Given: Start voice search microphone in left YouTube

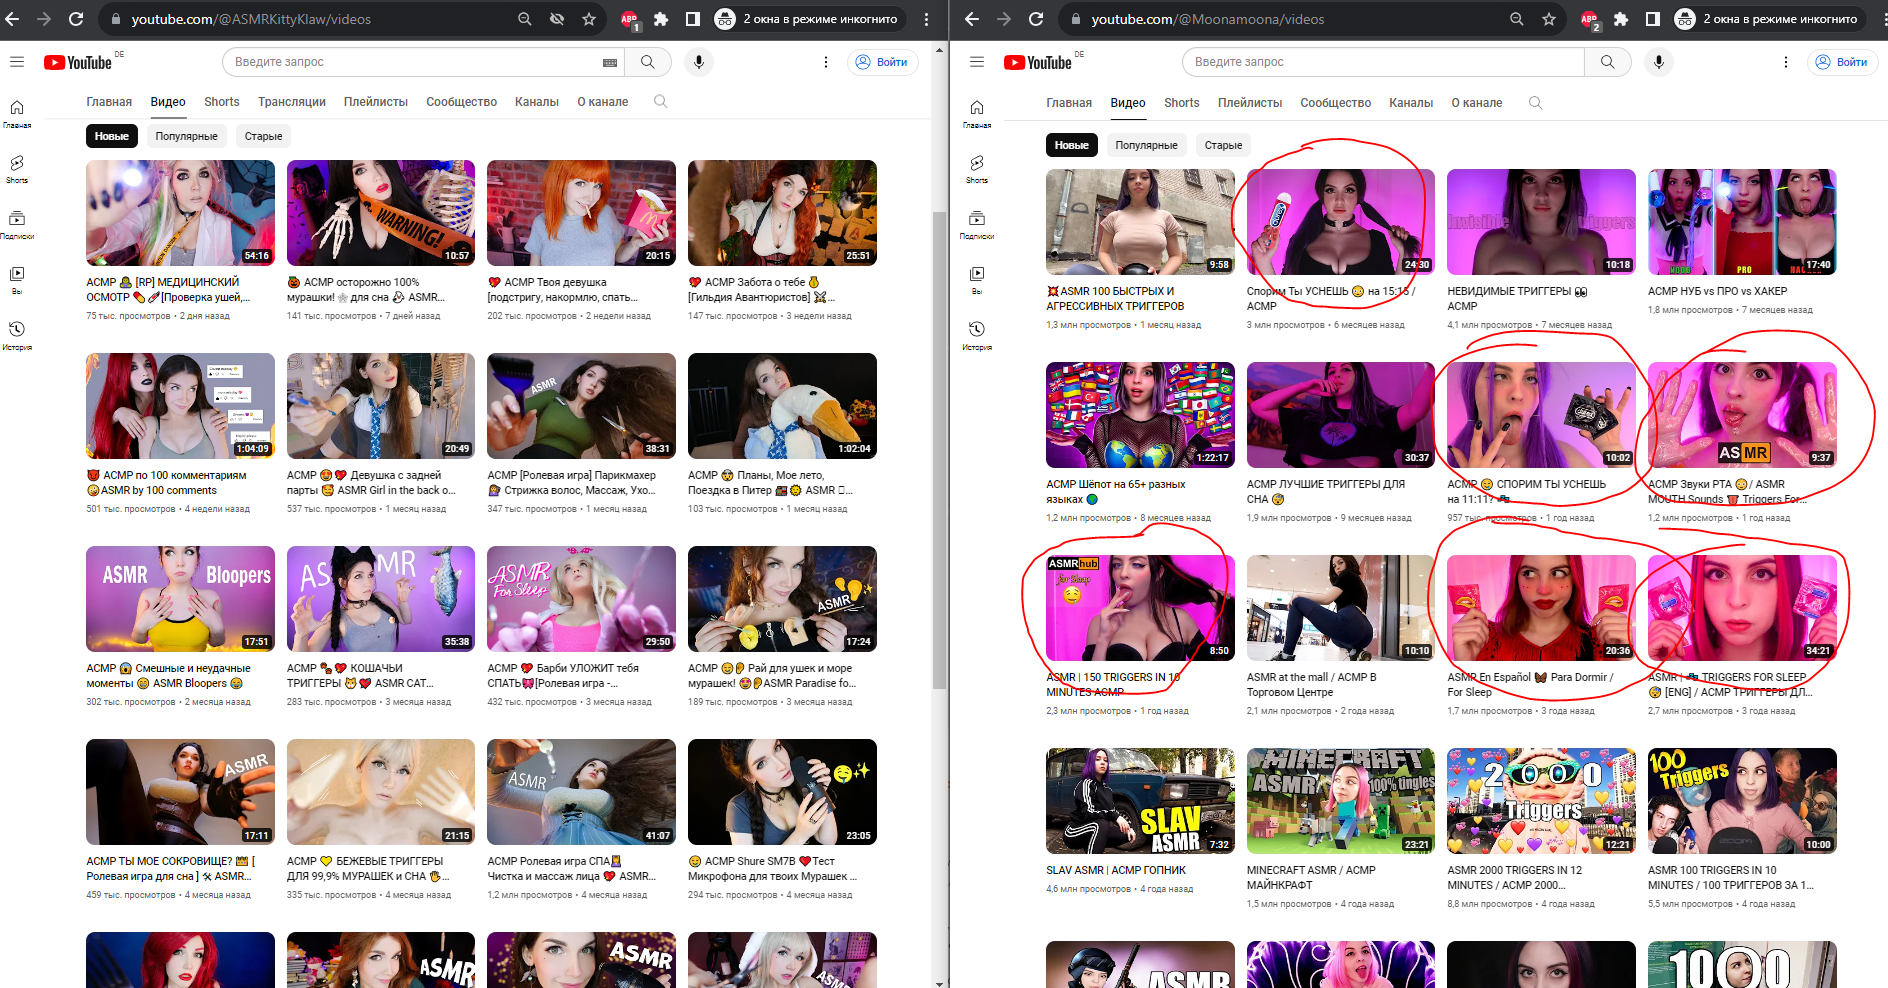Looking at the screenshot, I should pyautogui.click(x=699, y=62).
